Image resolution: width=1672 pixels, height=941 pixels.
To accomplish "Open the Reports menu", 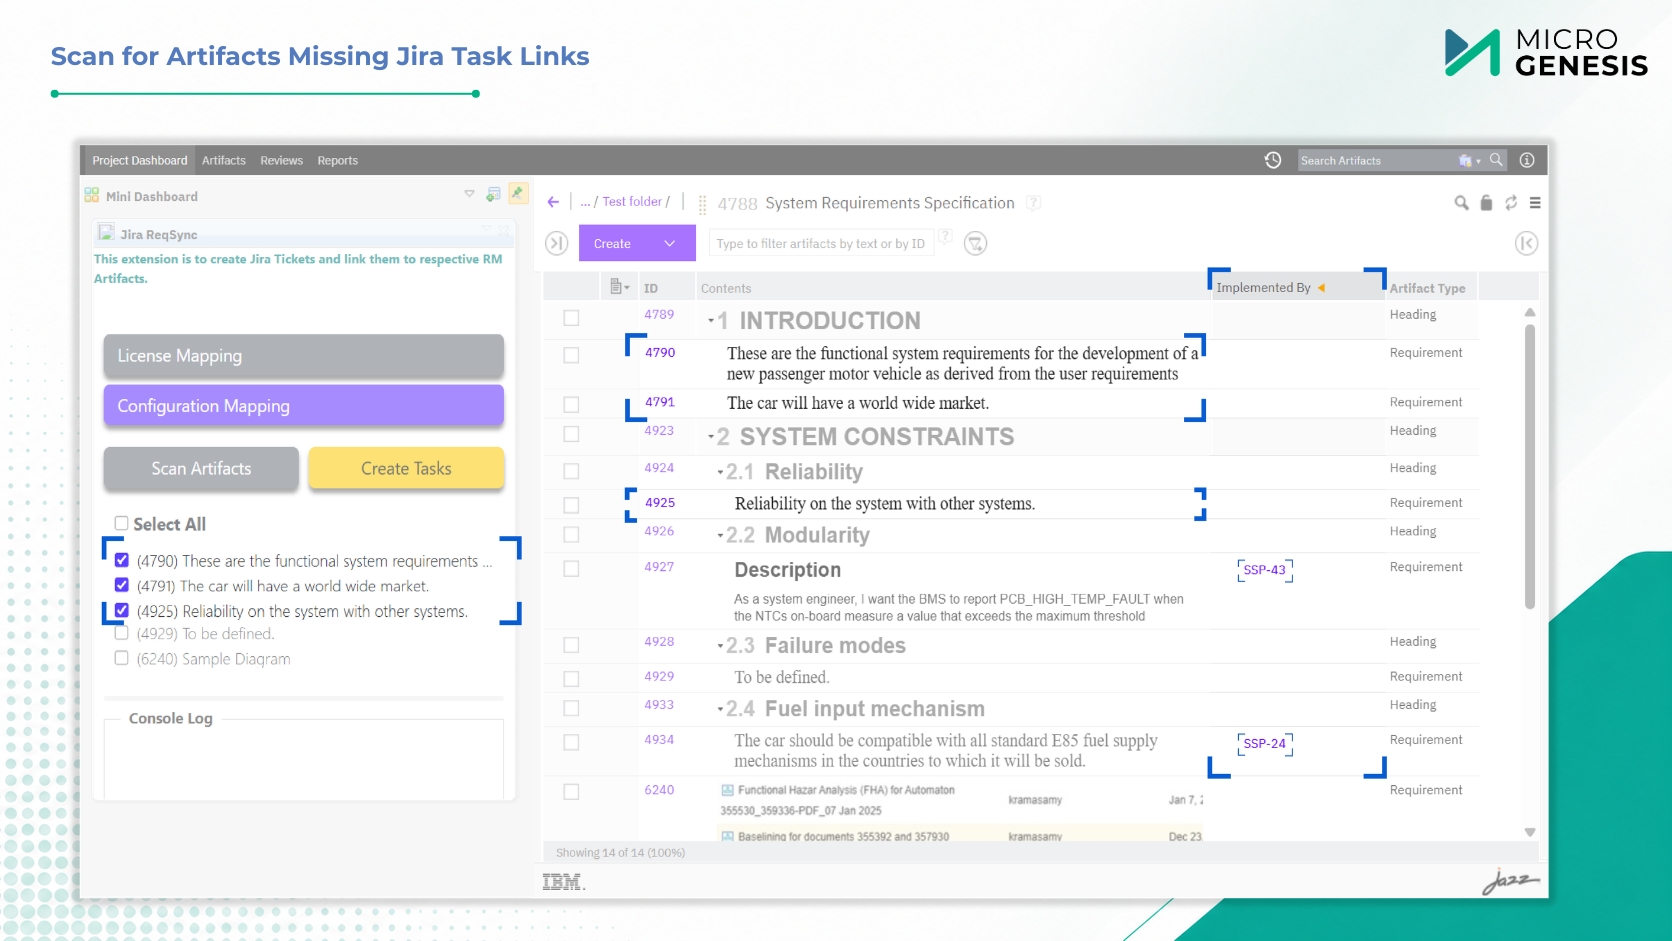I will point(338,160).
